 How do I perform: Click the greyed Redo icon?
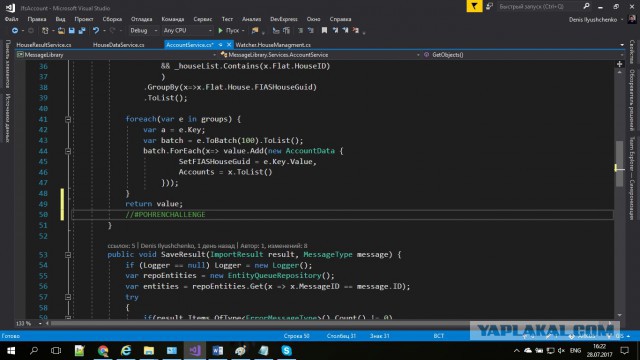click(x=112, y=31)
